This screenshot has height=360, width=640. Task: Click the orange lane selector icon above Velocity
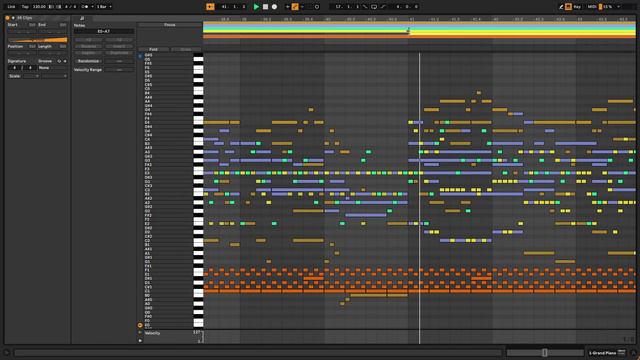tap(140, 325)
